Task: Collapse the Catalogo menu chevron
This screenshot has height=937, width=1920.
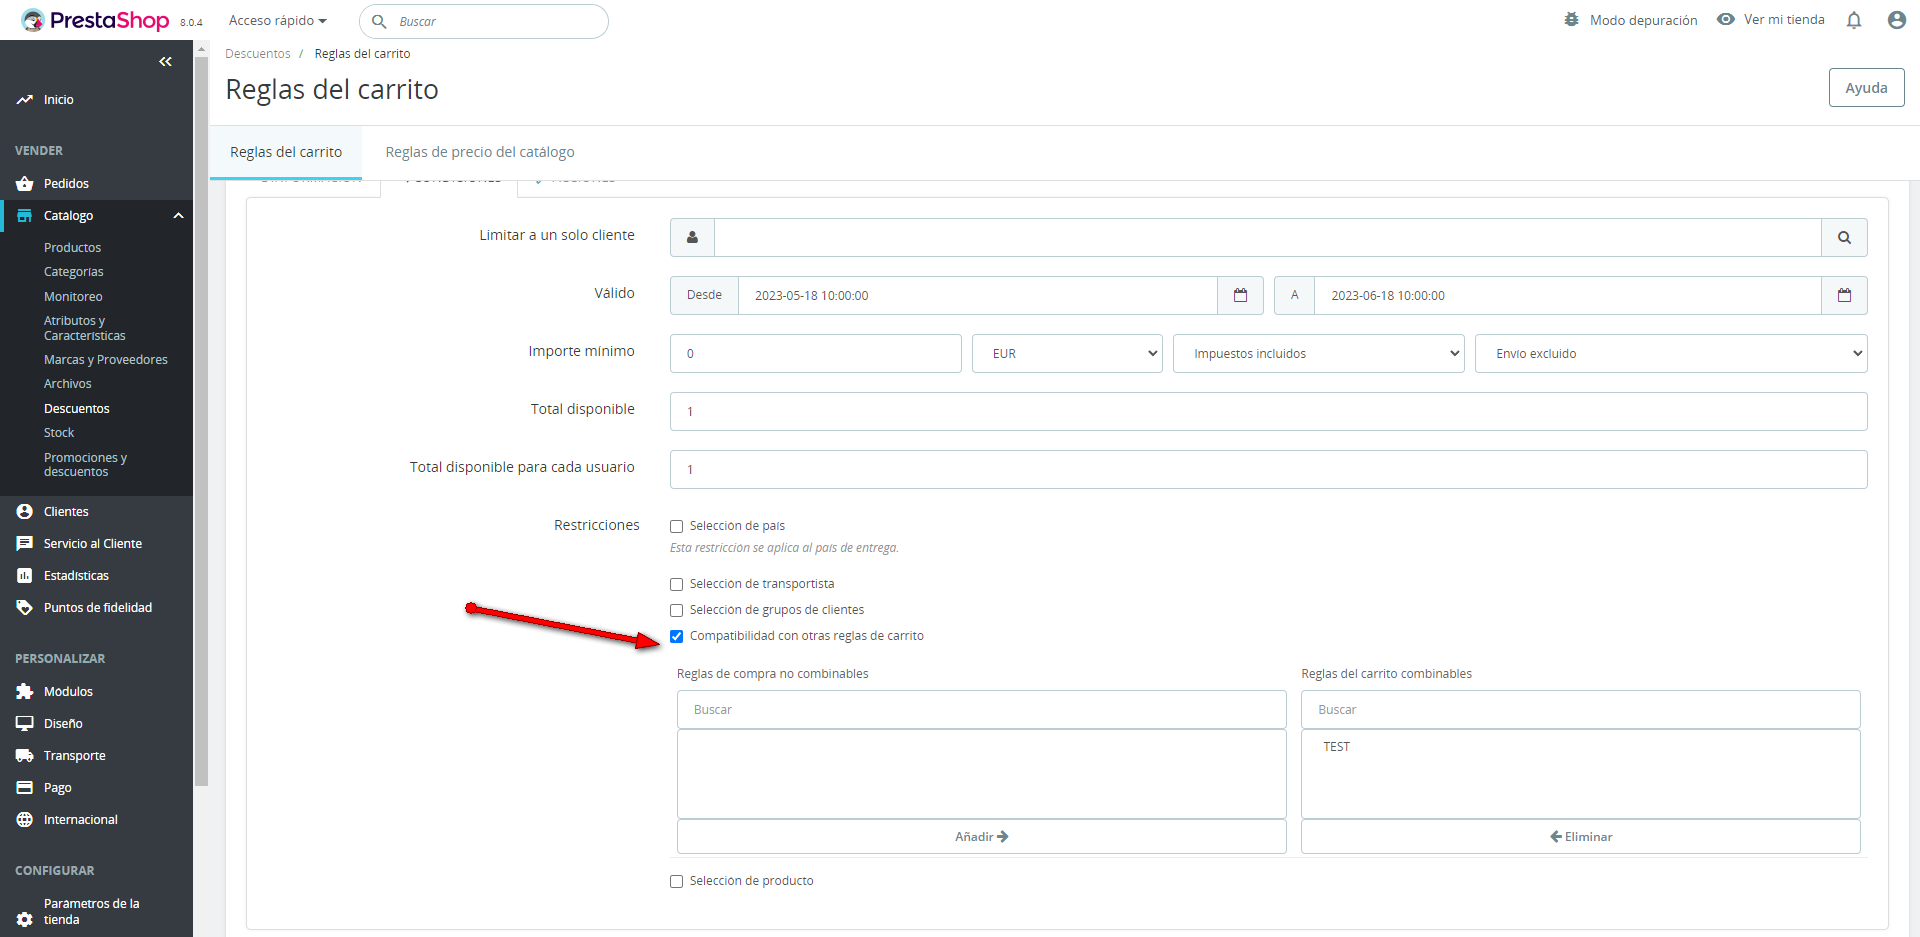Action: click(178, 216)
